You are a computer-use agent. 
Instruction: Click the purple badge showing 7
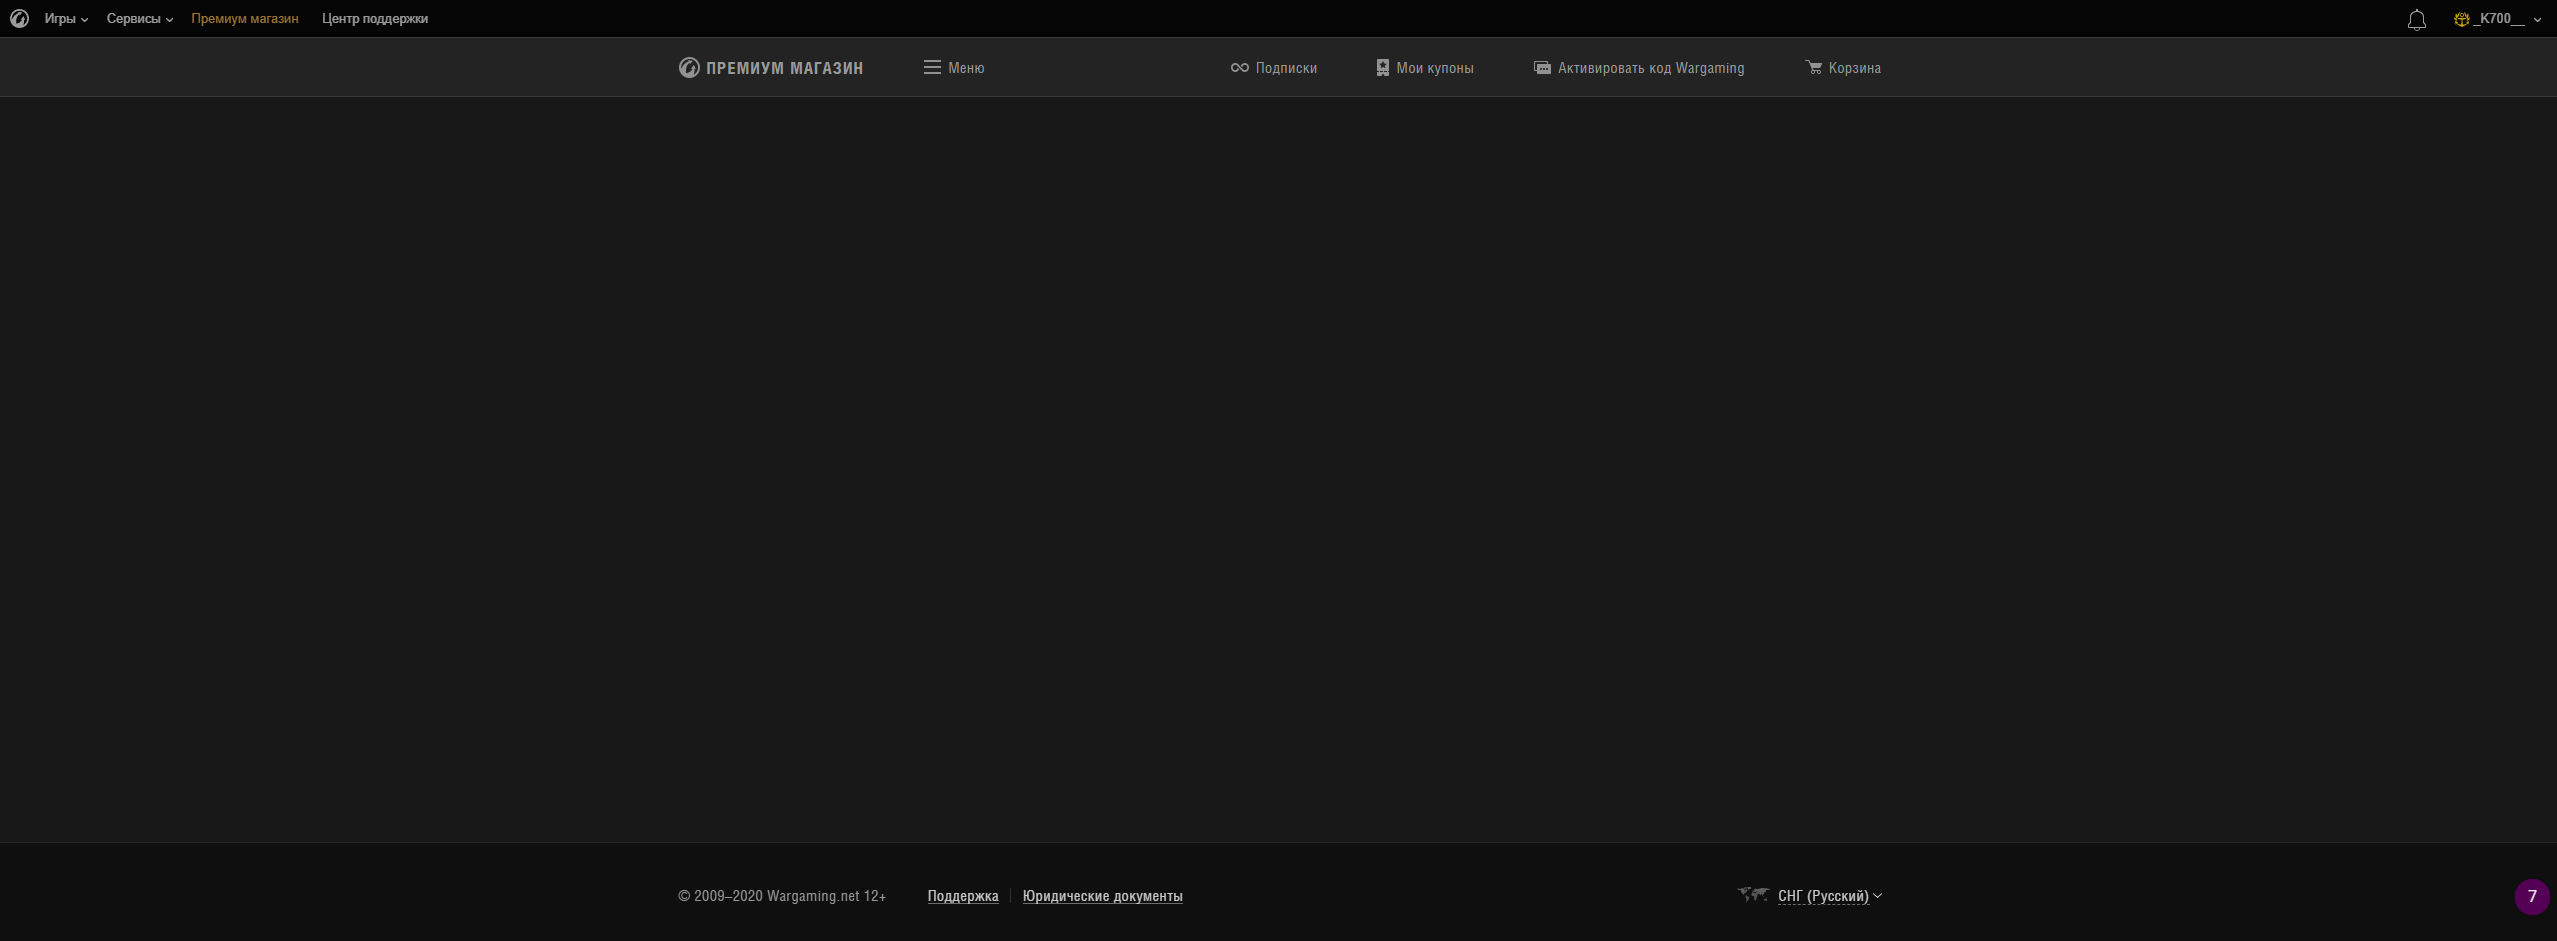tap(2532, 897)
